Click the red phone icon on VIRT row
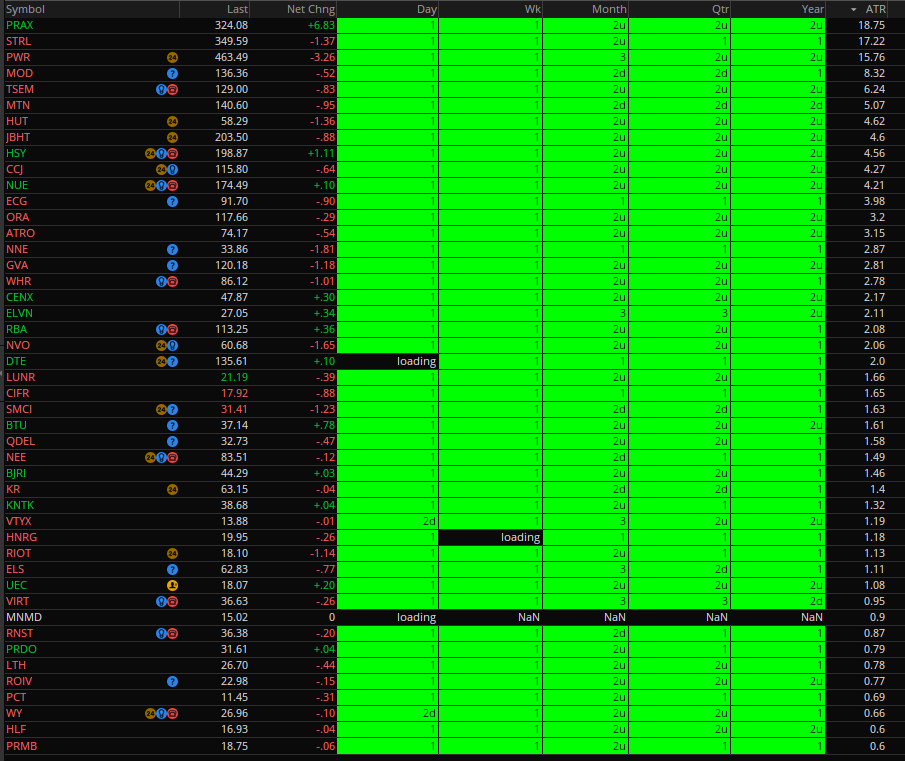 tap(172, 602)
